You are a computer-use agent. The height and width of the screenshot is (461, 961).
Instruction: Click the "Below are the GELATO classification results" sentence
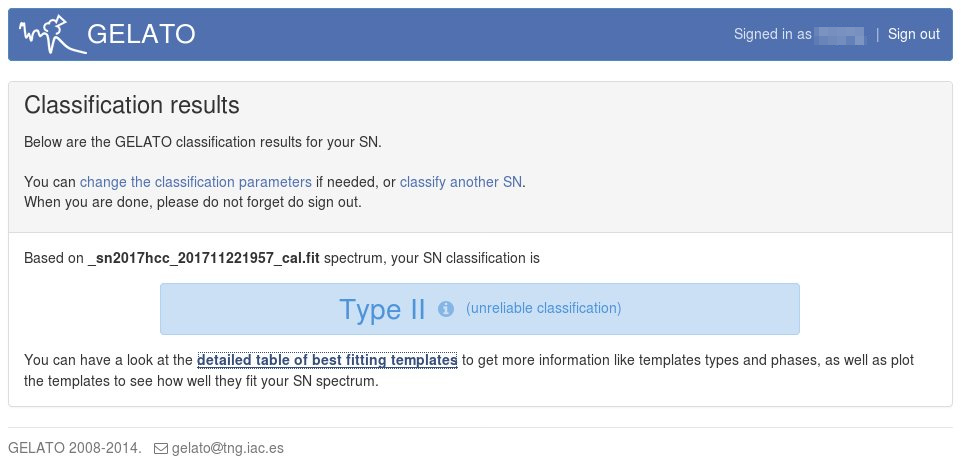pyautogui.click(x=202, y=142)
